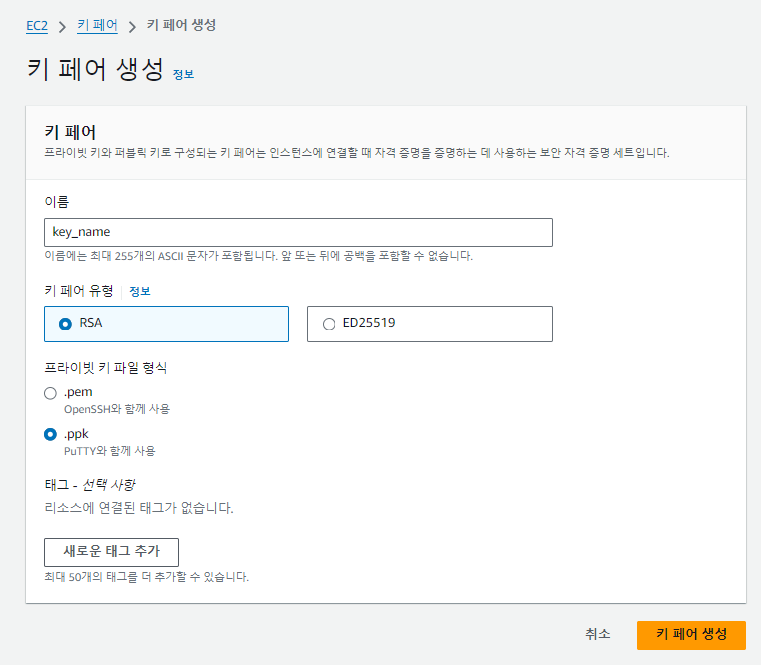The height and width of the screenshot is (665, 761).
Task: Select the .pem private key format
Action: (x=51, y=393)
